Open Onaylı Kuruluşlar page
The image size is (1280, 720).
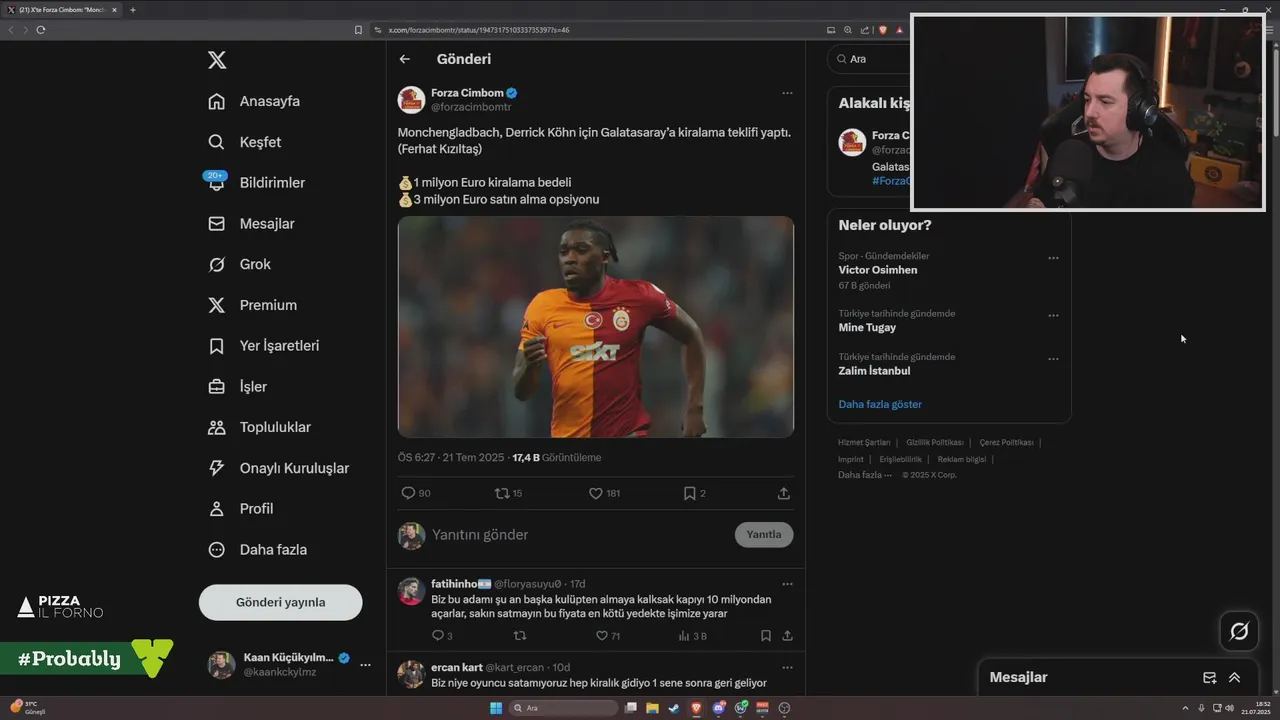(x=278, y=468)
